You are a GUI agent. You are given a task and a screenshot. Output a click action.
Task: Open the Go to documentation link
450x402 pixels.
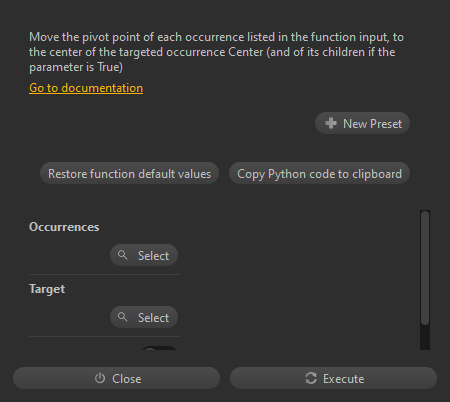tap(86, 88)
